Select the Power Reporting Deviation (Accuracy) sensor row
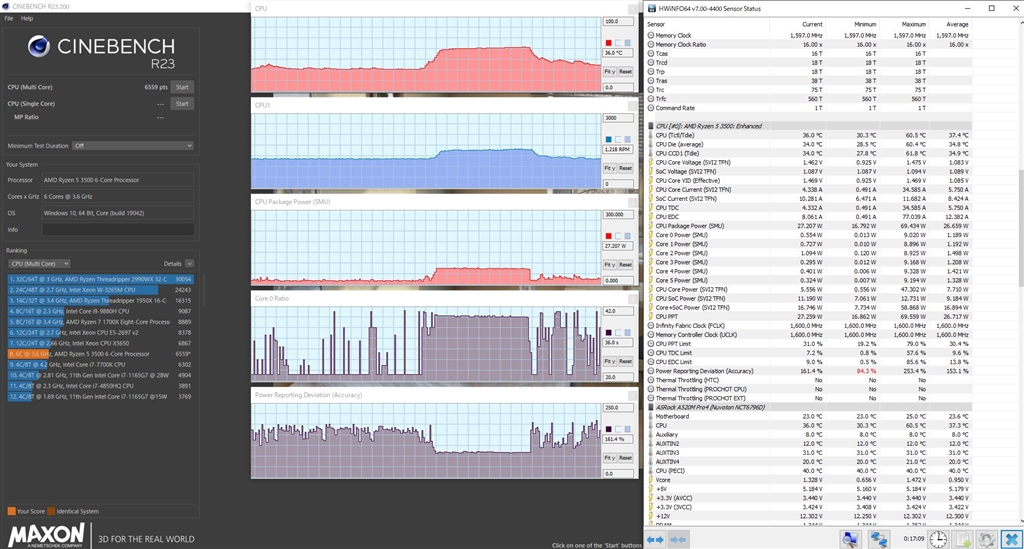The image size is (1024, 549). coord(809,371)
